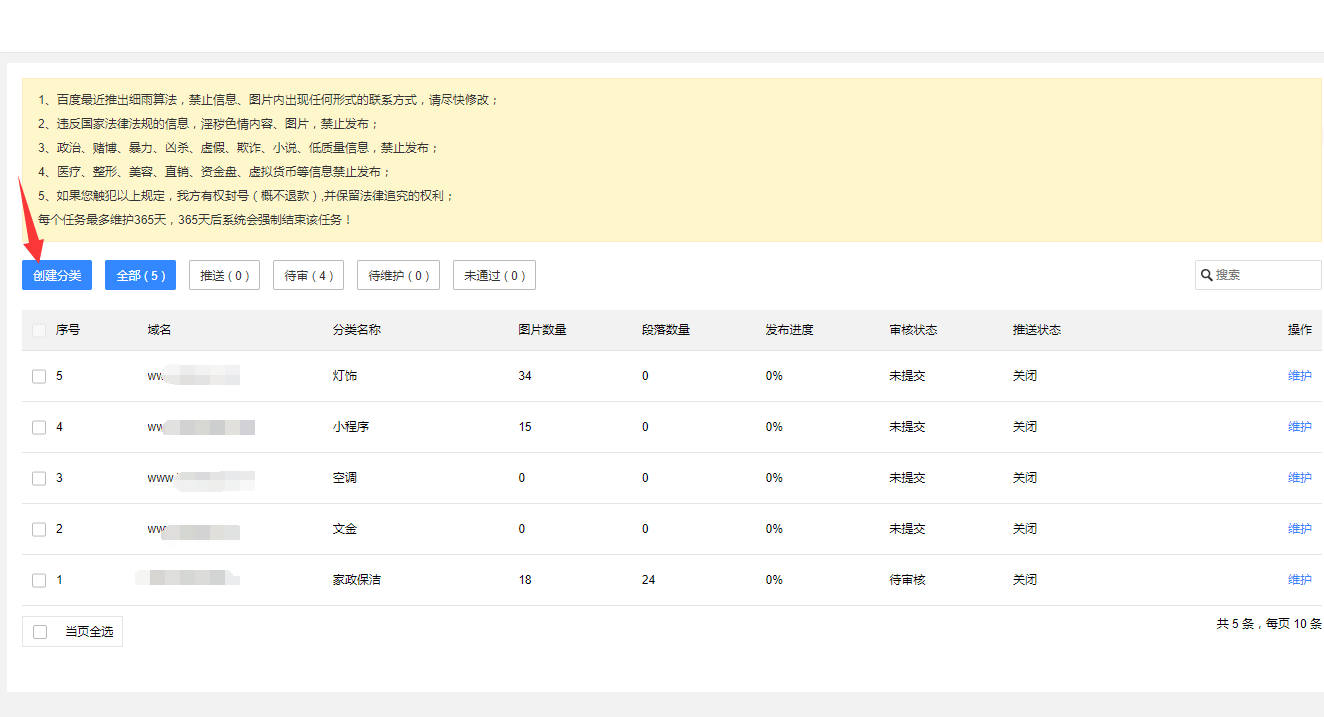Click 维护 link for 空调

coord(1299,478)
